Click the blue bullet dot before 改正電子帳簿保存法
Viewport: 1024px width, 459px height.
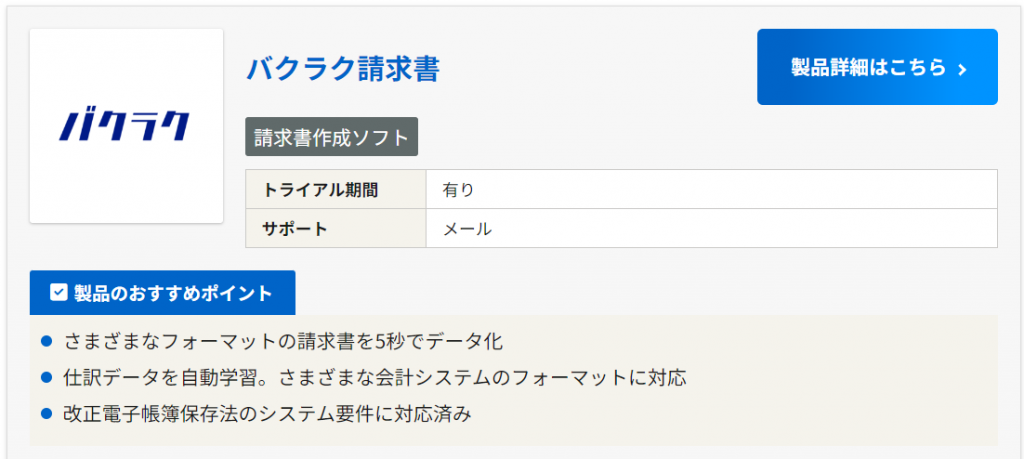46,412
